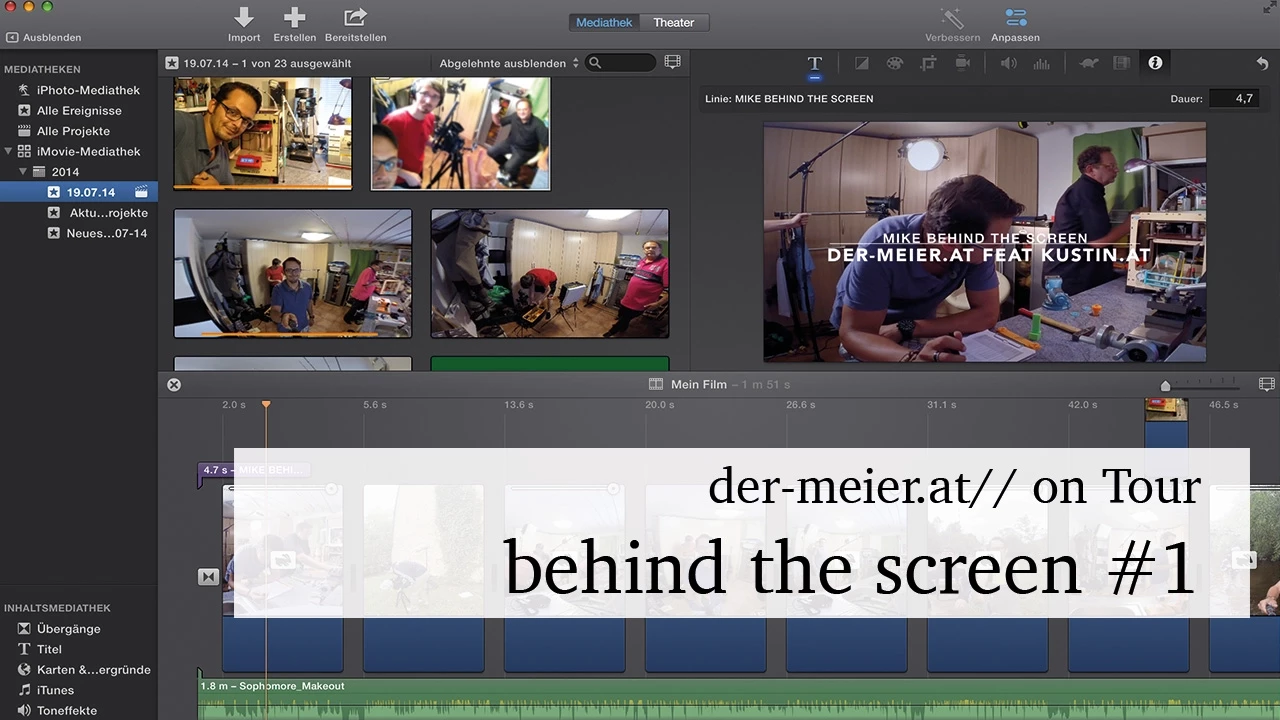Image resolution: width=1280 pixels, height=720 pixels.
Task: Select the crop tool icon
Action: 928,63
